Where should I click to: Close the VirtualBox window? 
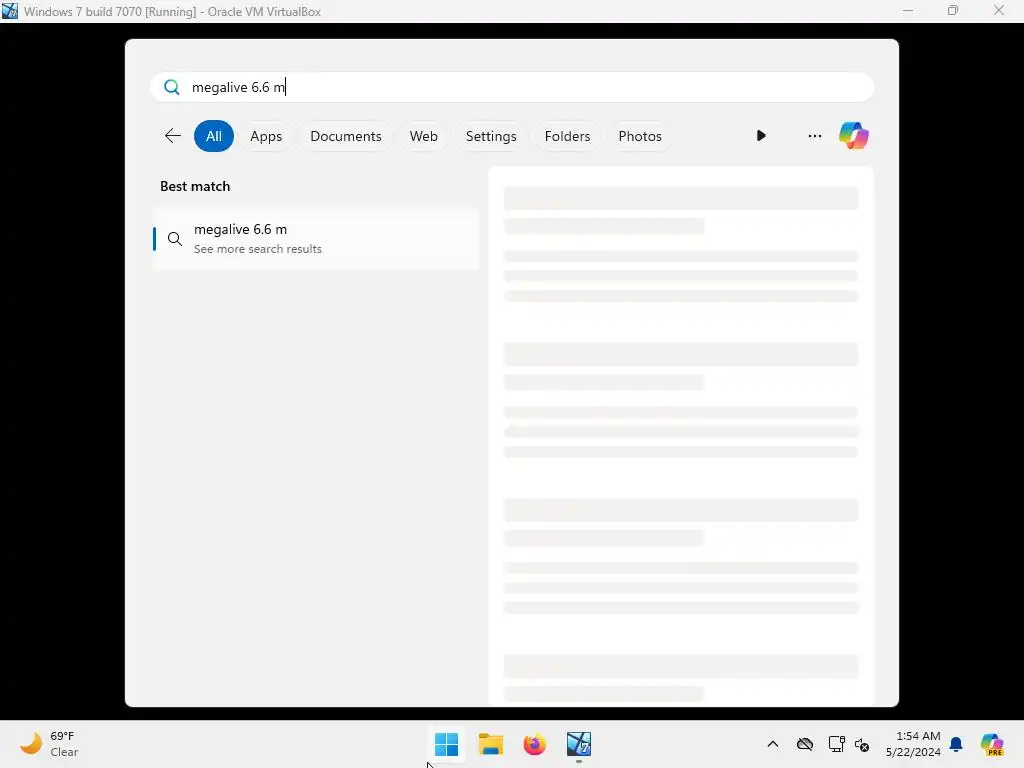pos(999,11)
